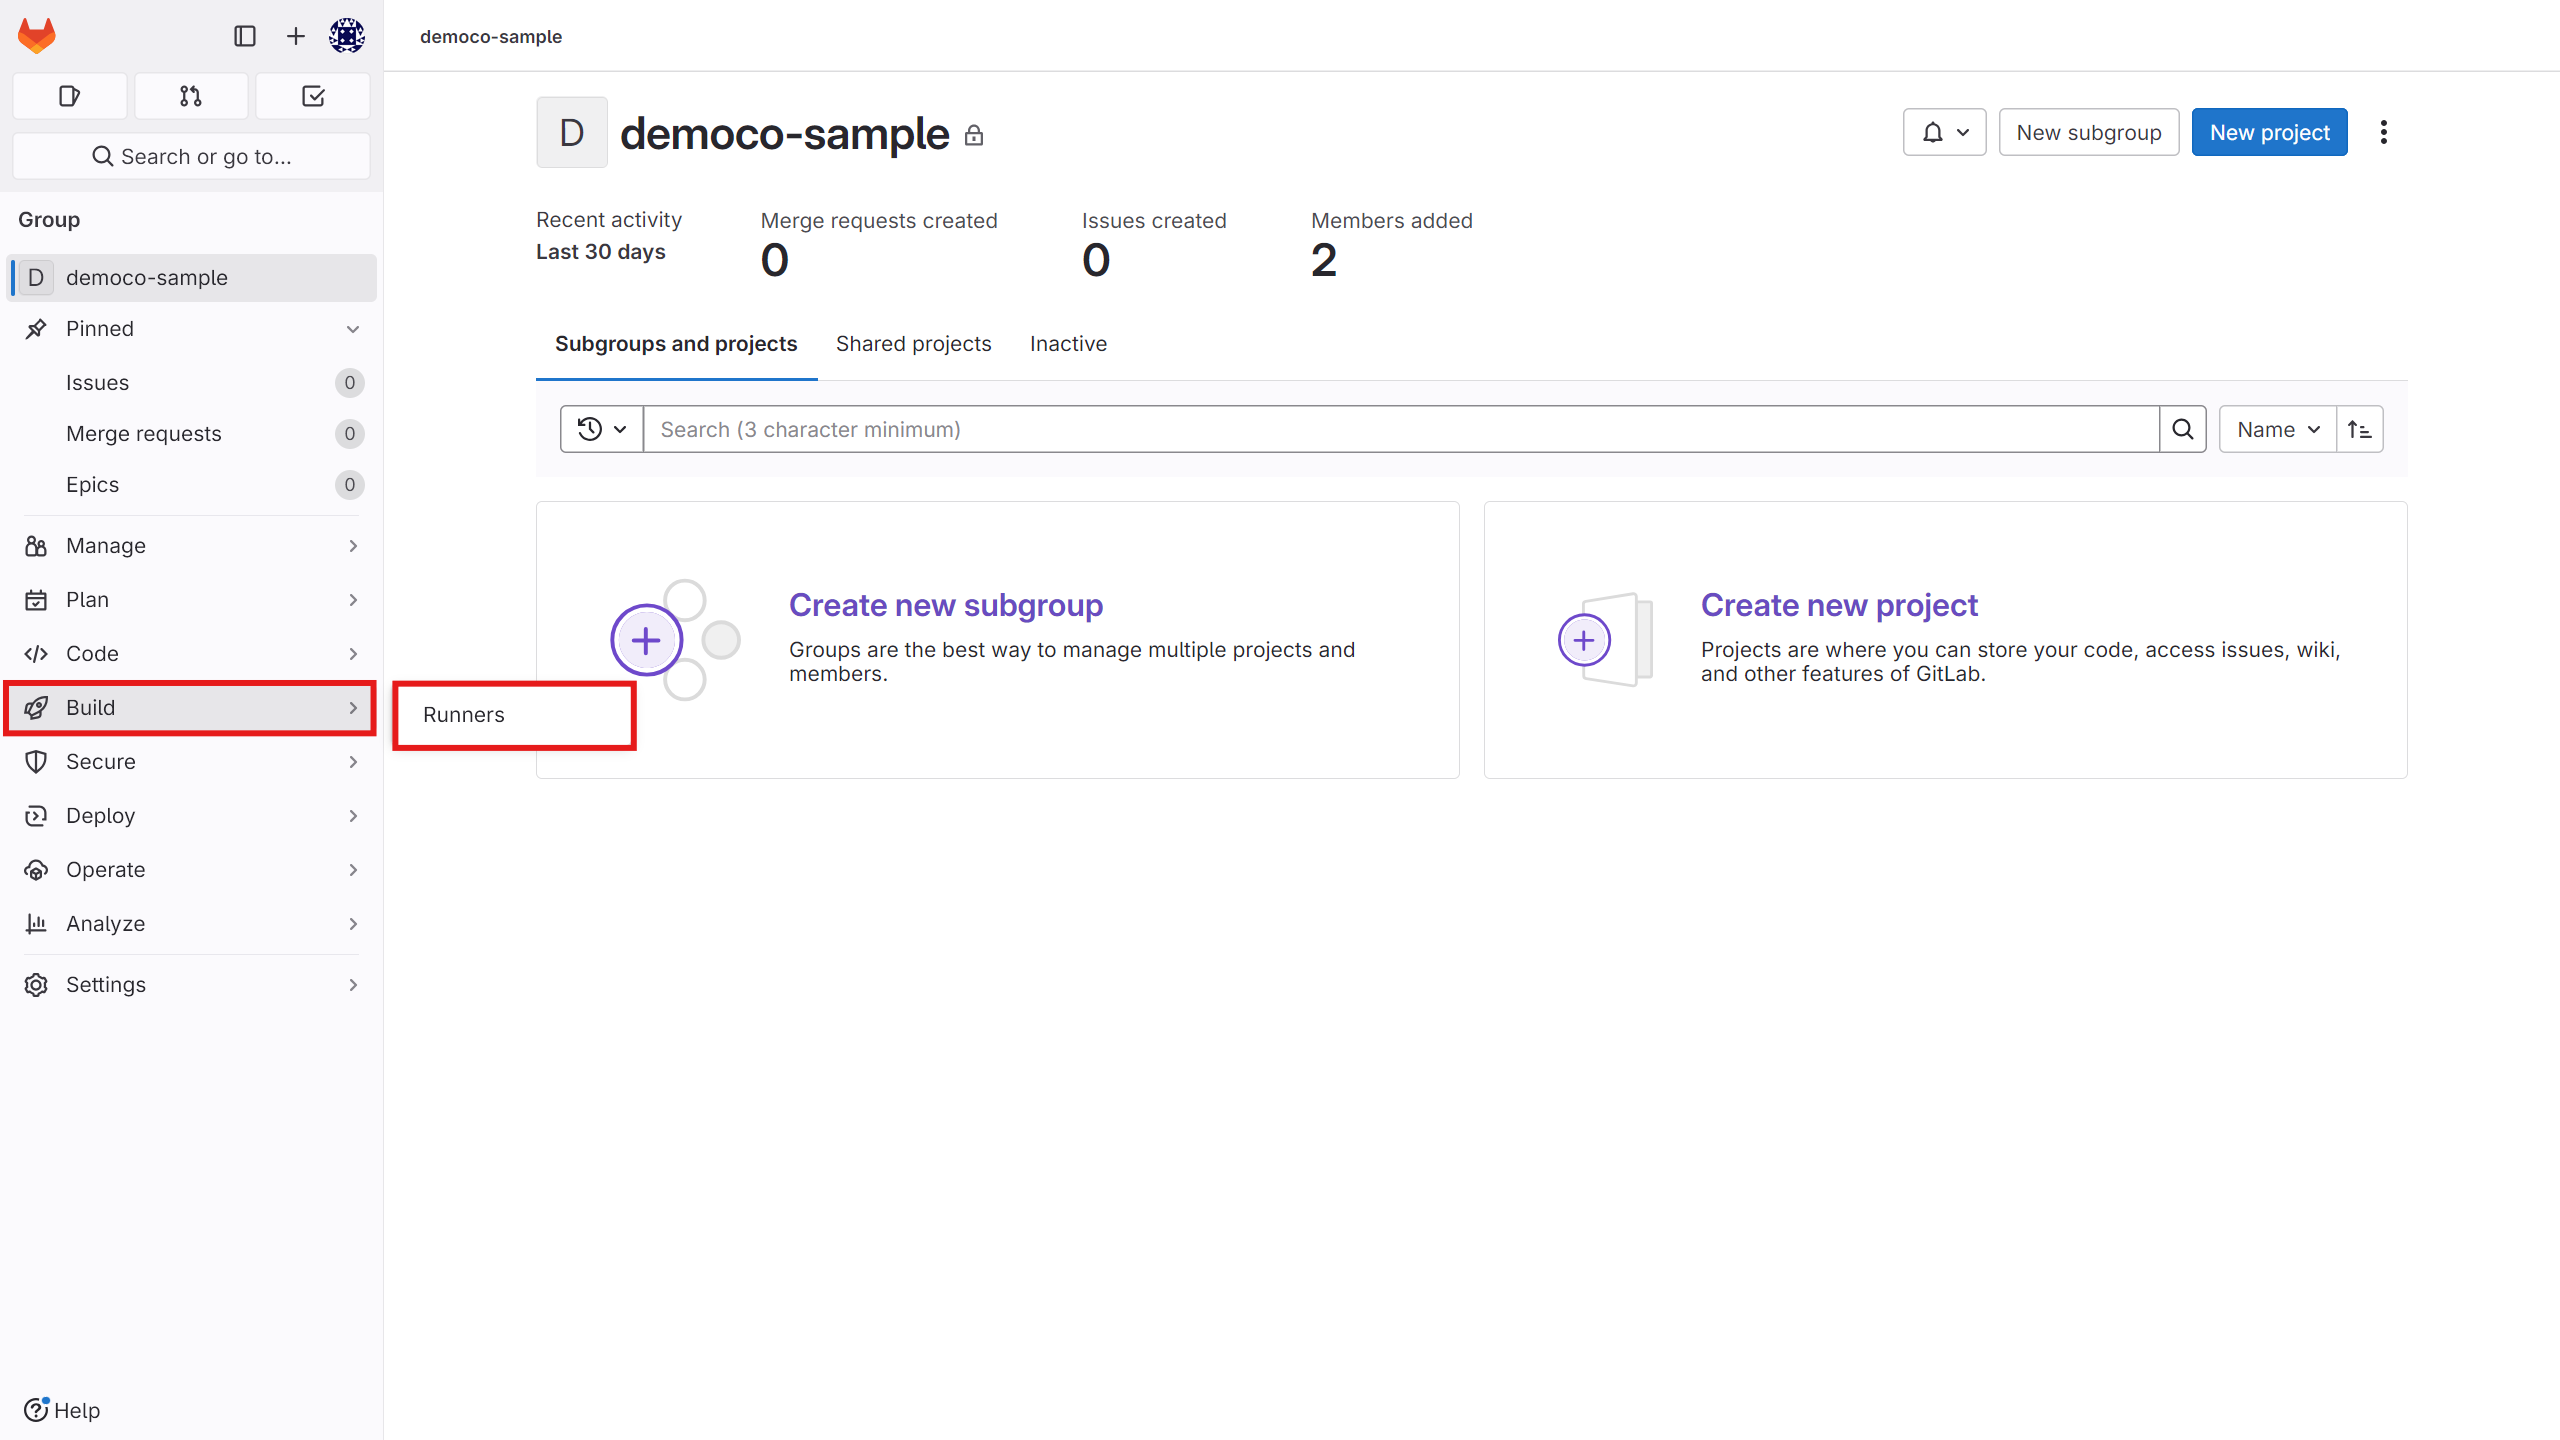The height and width of the screenshot is (1440, 2560).
Task: Expand the Secure menu
Action: click(192, 762)
